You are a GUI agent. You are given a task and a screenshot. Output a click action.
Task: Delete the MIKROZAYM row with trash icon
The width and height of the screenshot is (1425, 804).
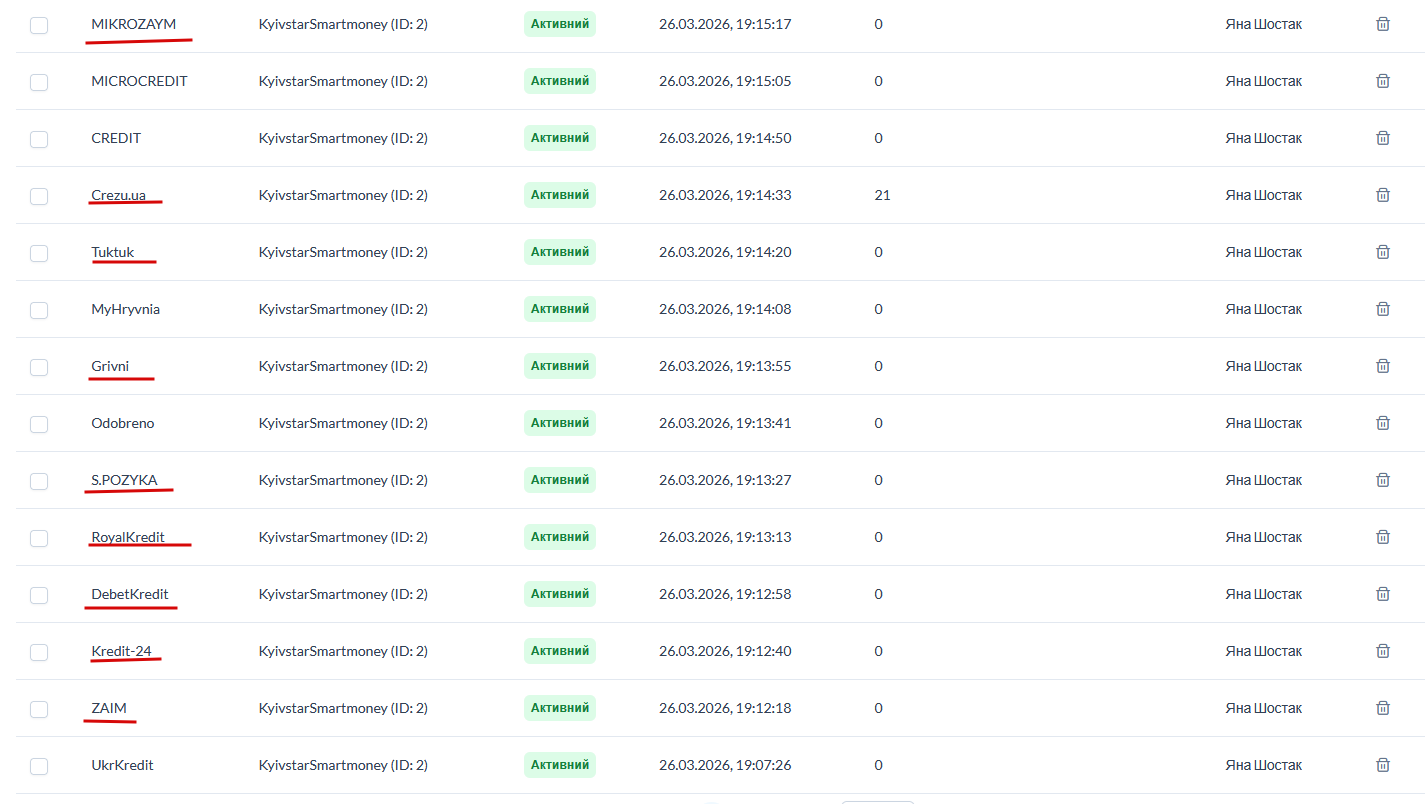[x=1383, y=24]
